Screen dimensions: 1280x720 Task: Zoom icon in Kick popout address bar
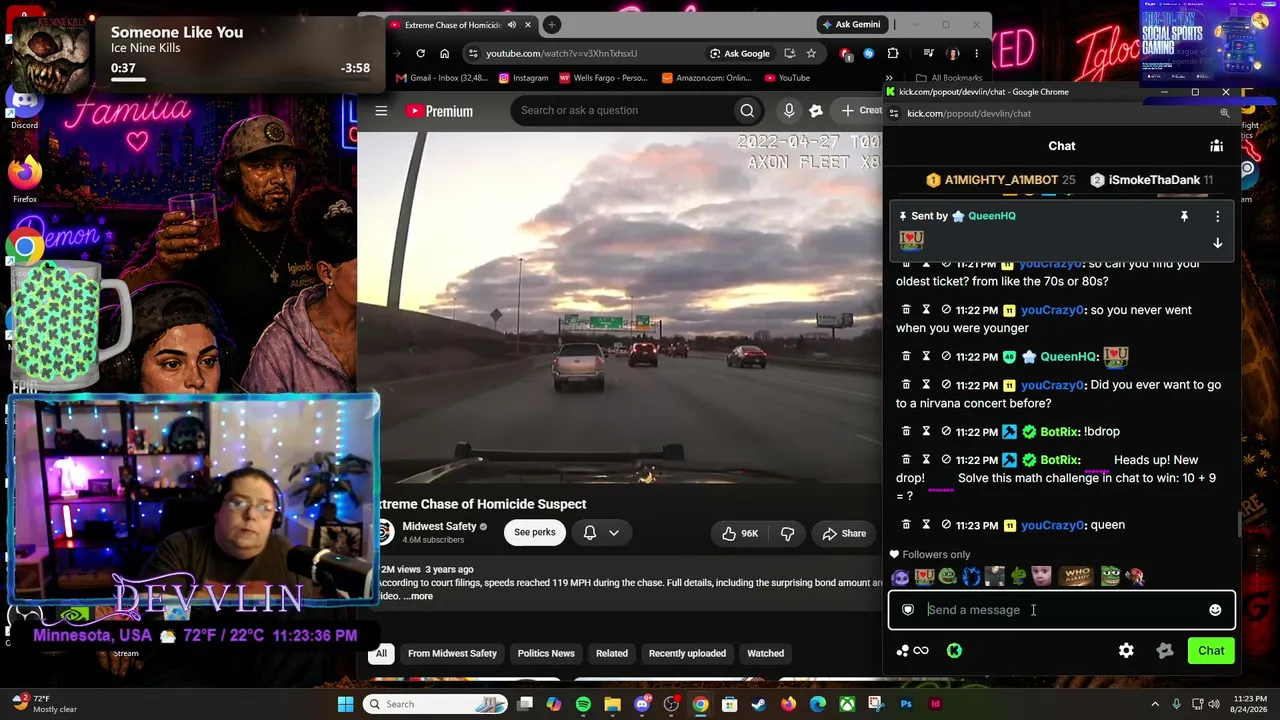(x=1224, y=113)
